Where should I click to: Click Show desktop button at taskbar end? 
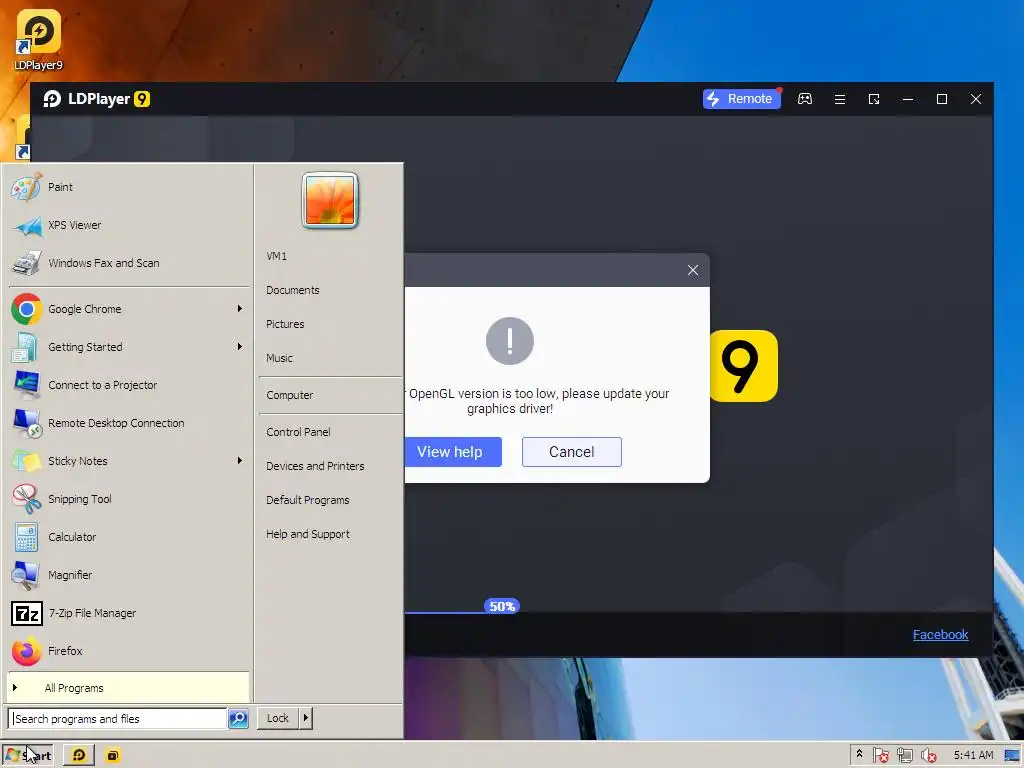(1012, 756)
